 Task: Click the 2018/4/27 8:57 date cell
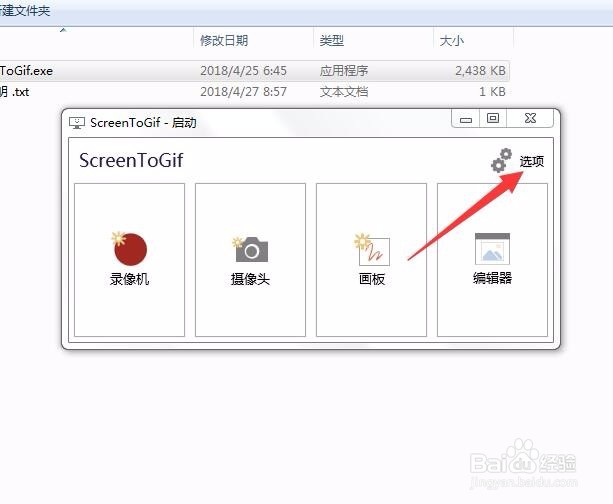[x=243, y=91]
